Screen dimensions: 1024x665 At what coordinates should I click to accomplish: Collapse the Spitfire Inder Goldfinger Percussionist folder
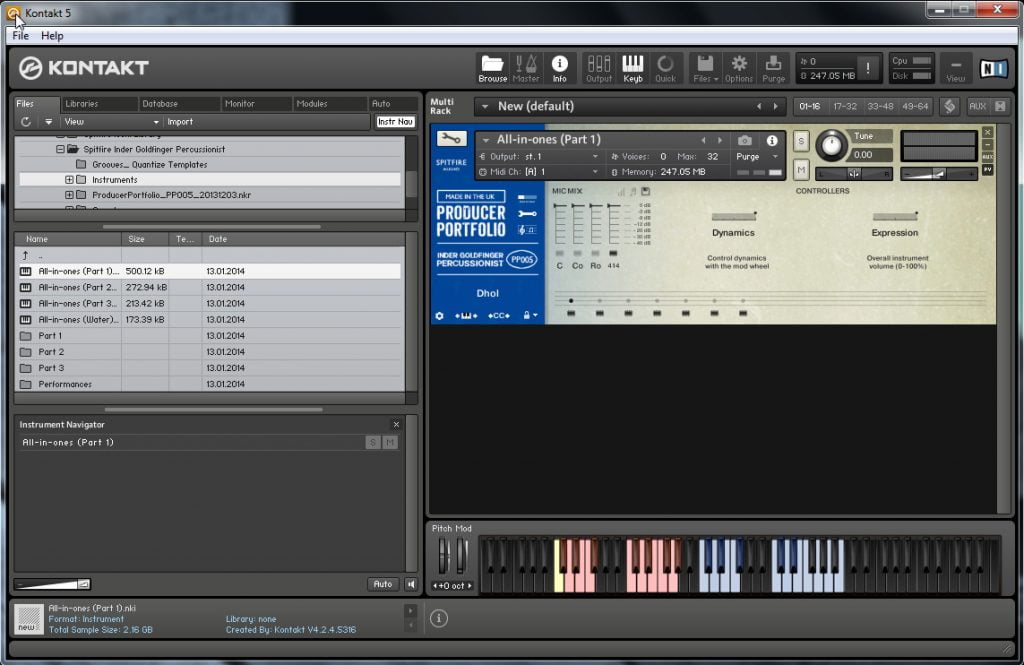click(60, 149)
